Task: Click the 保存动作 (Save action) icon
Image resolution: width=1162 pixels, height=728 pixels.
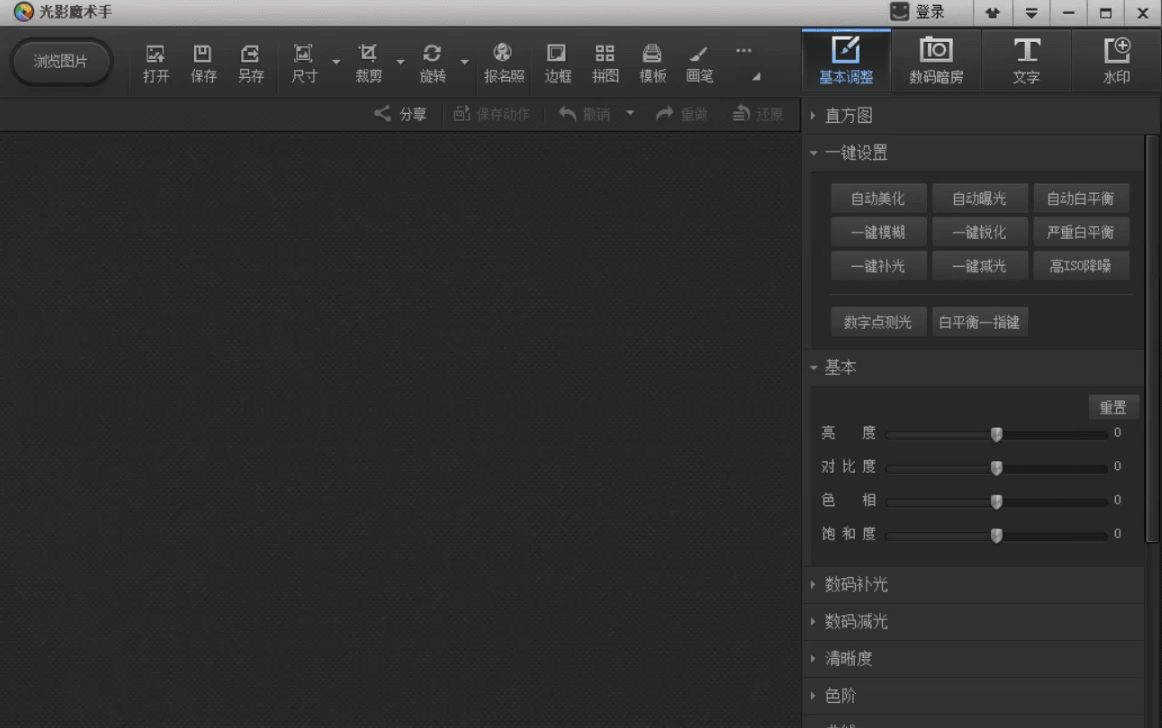Action: pyautogui.click(x=462, y=113)
